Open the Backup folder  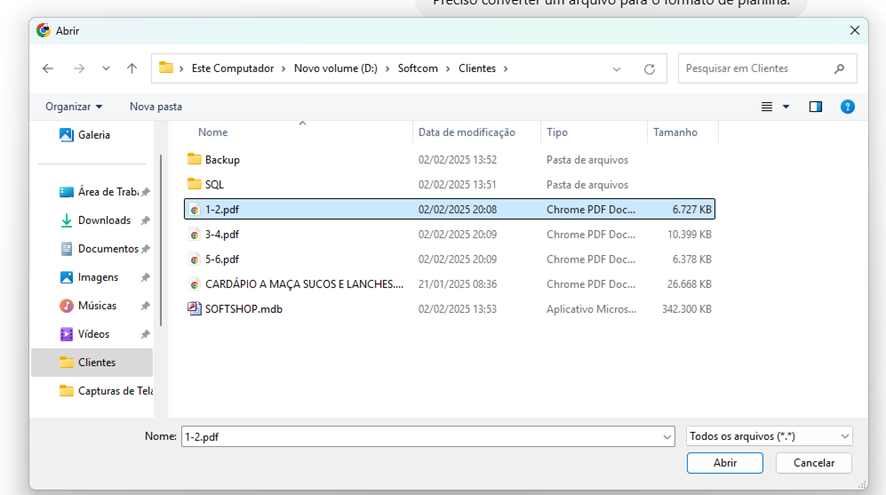(222, 160)
